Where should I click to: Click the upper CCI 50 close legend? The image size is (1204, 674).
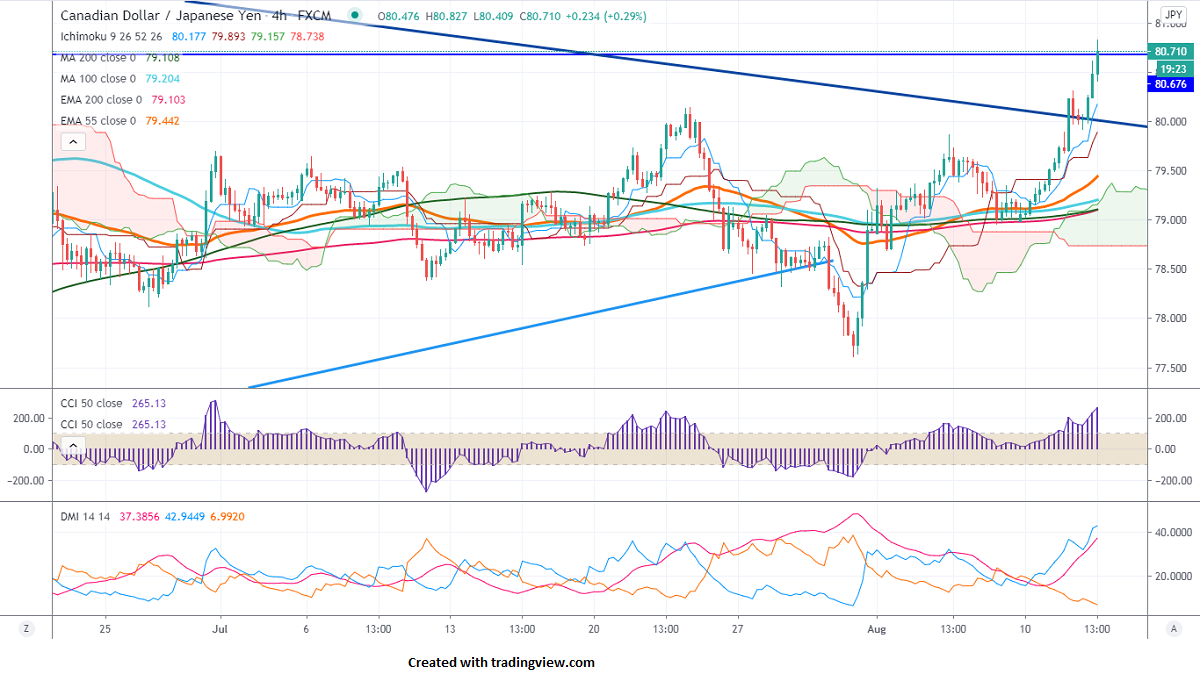tap(92, 403)
